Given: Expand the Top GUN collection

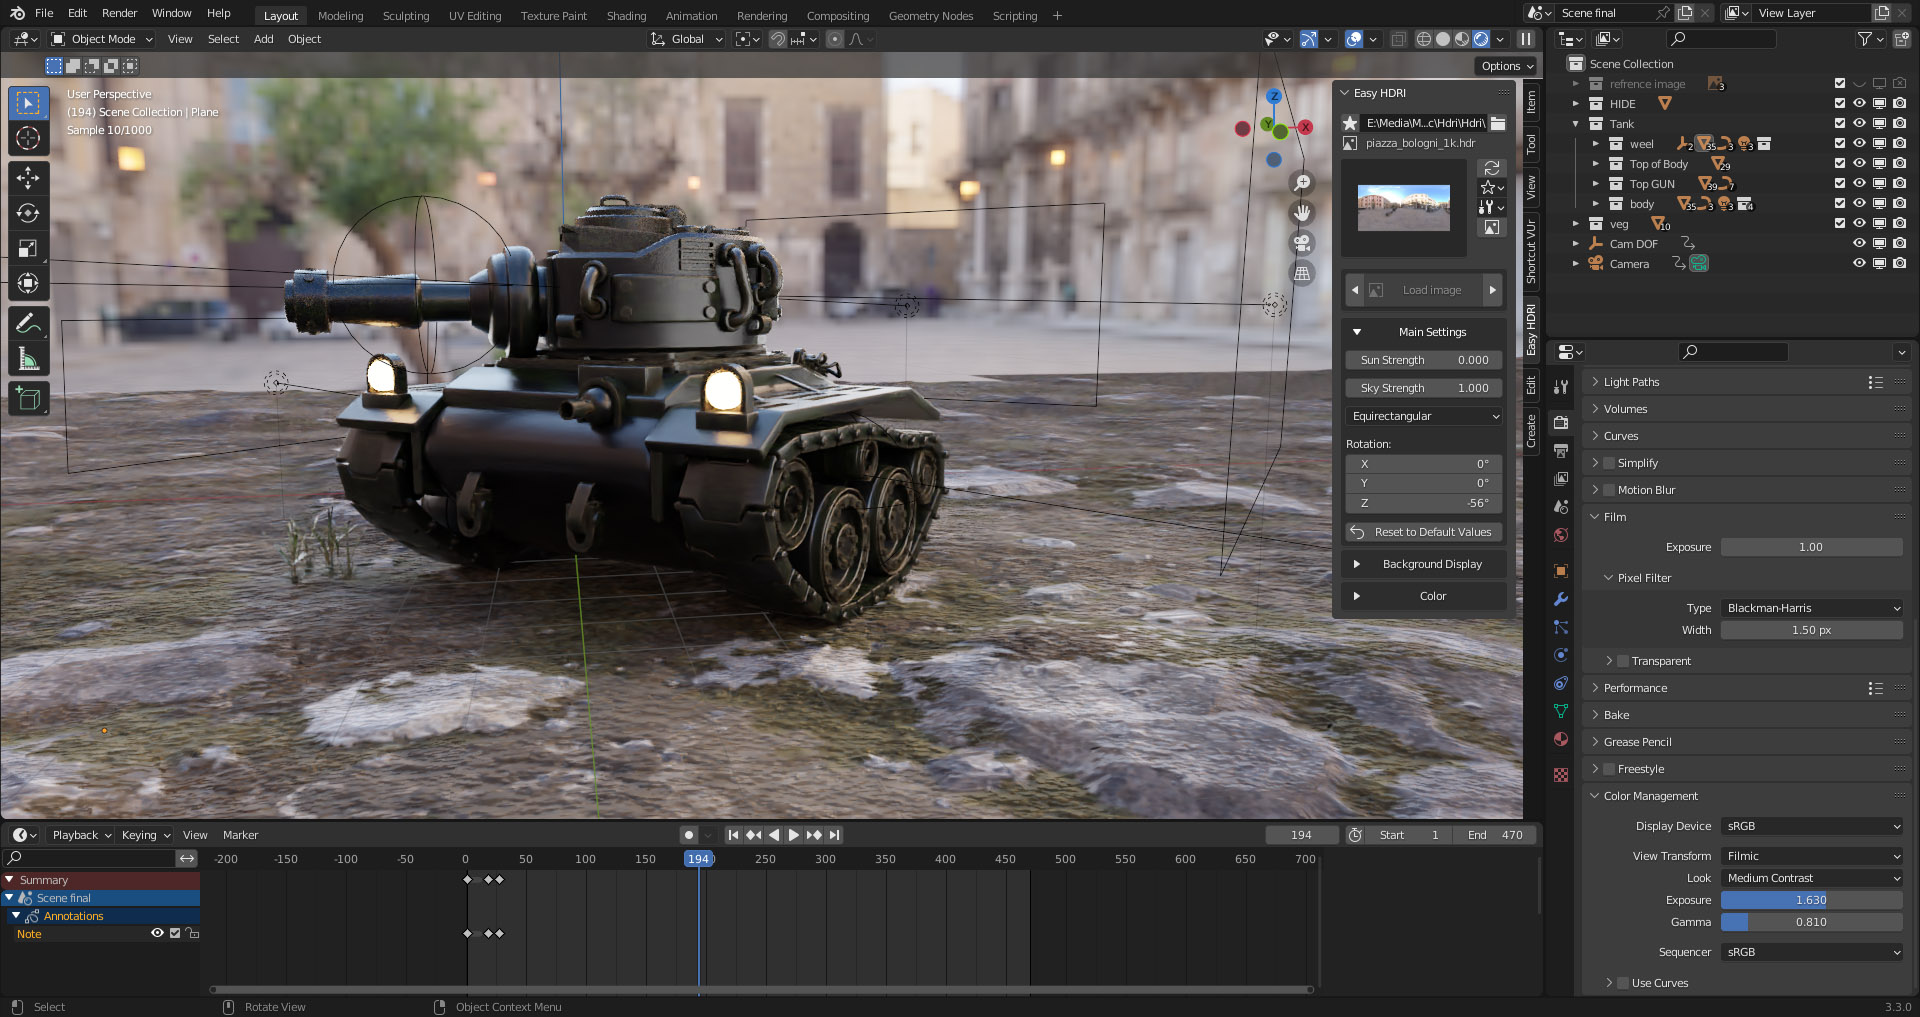Looking at the screenshot, I should point(1596,184).
